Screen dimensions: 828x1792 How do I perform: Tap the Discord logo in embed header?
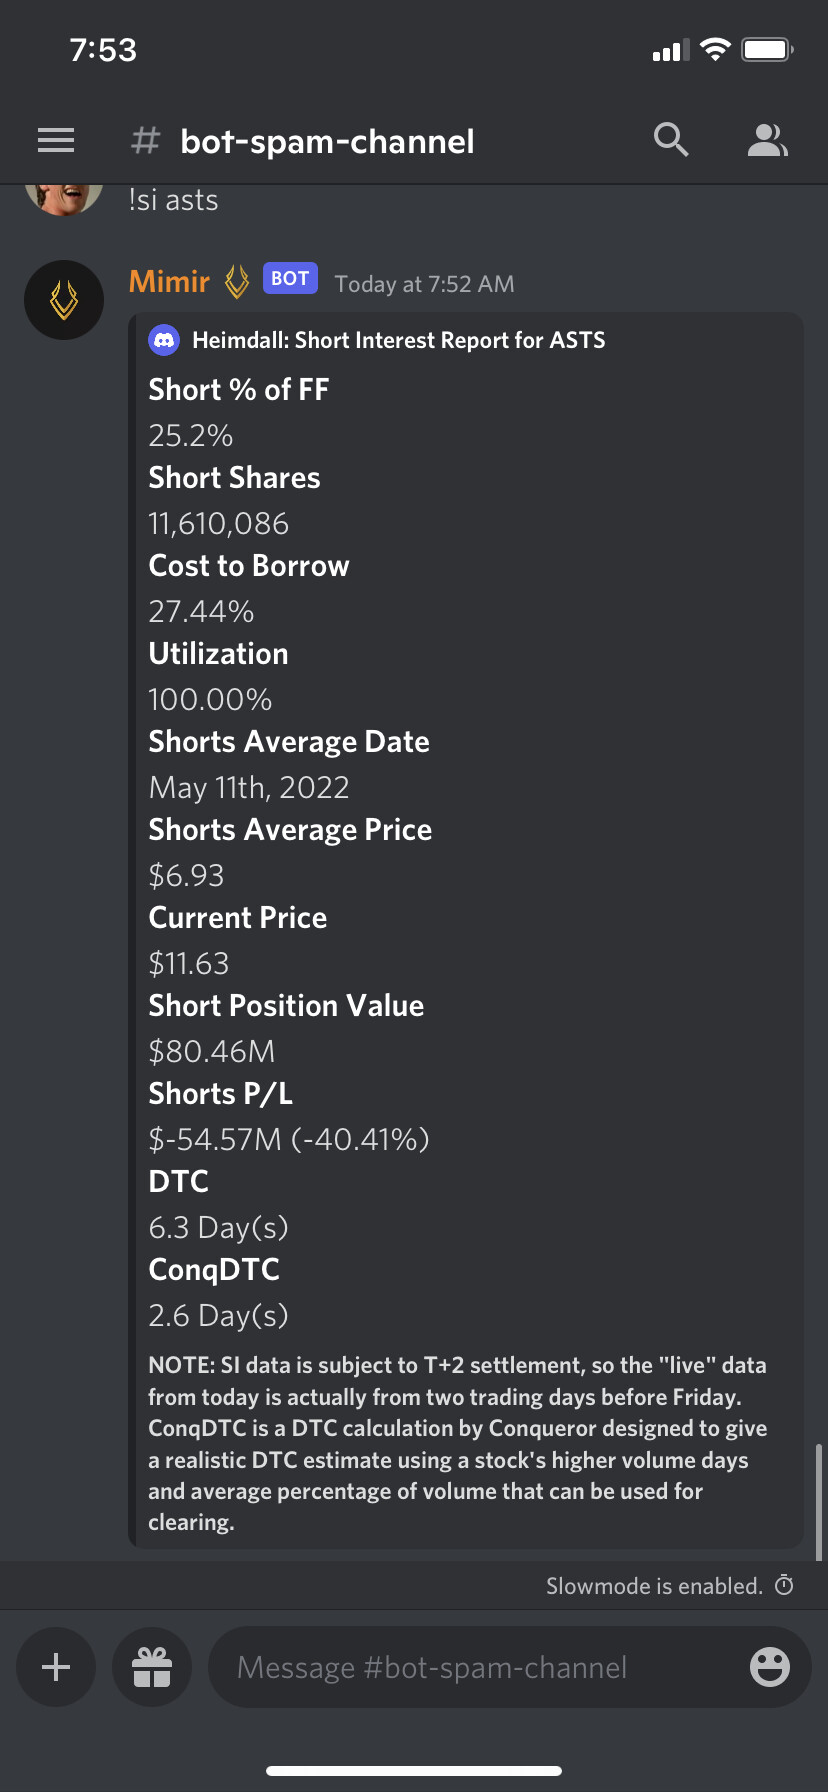tap(164, 340)
